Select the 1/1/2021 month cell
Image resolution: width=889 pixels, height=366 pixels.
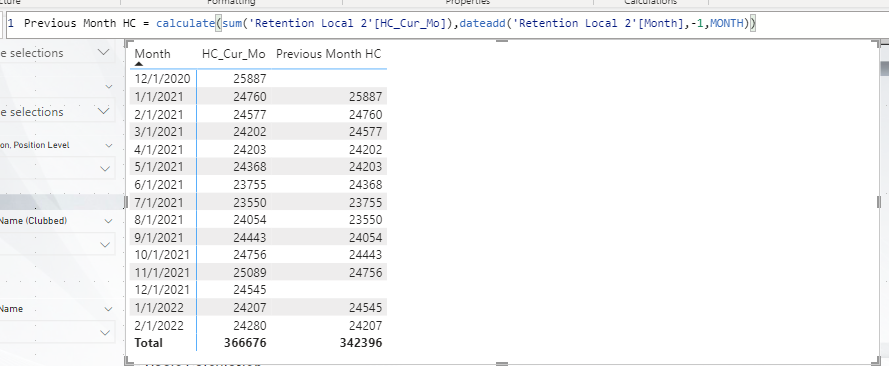pos(159,97)
